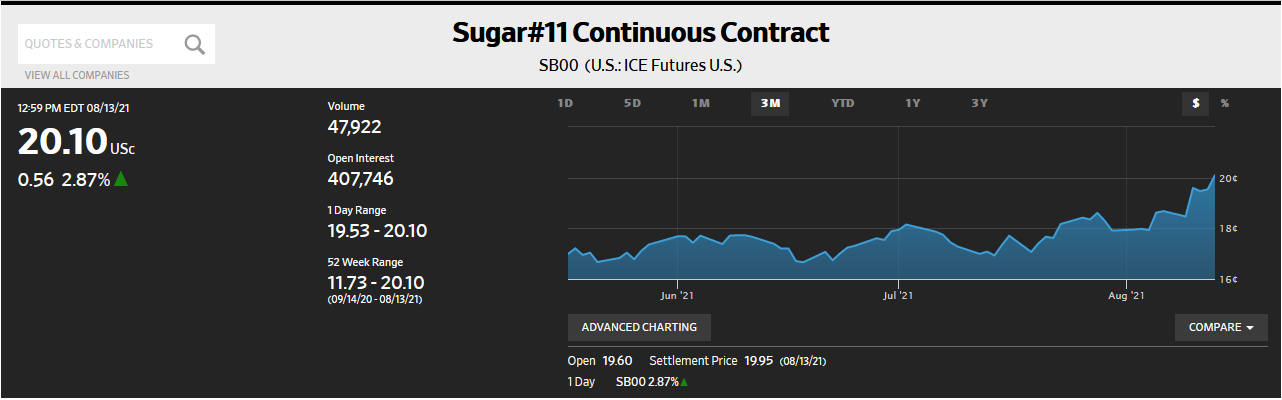Click the small green arrow beside SB00 2.87%
The height and width of the screenshot is (400, 1282).
point(685,382)
